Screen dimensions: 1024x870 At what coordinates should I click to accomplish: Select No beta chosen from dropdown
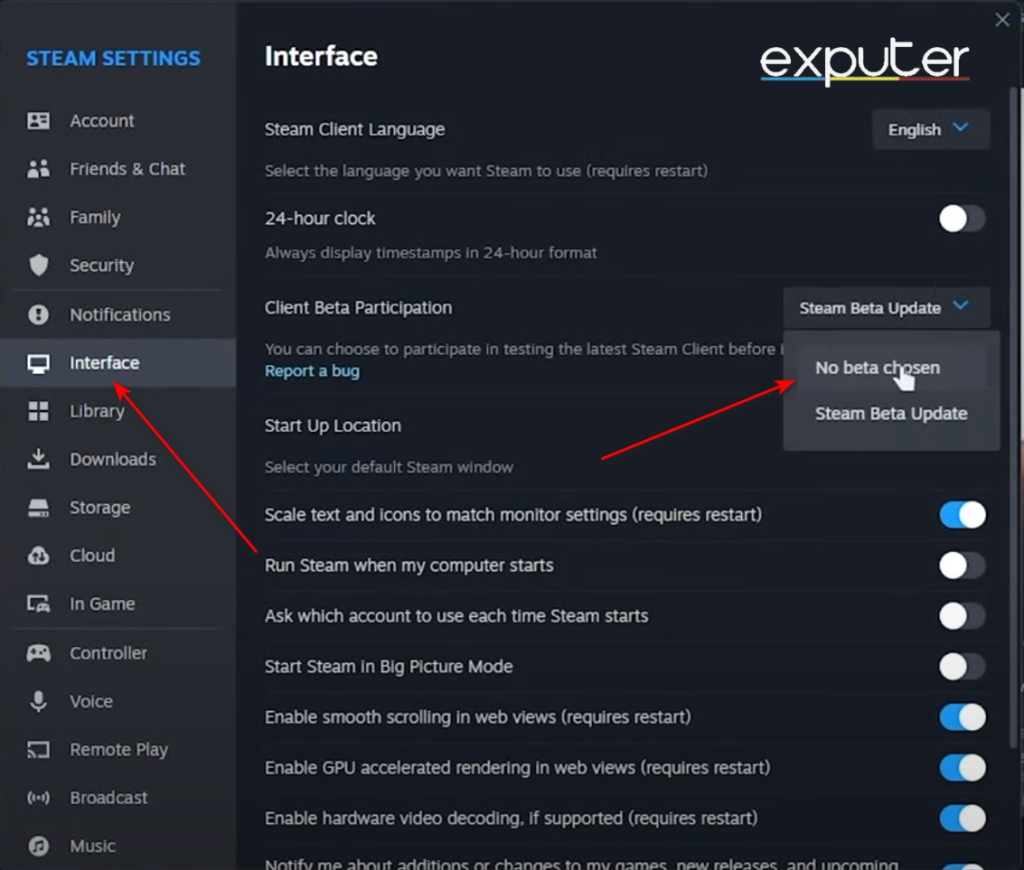pos(877,368)
